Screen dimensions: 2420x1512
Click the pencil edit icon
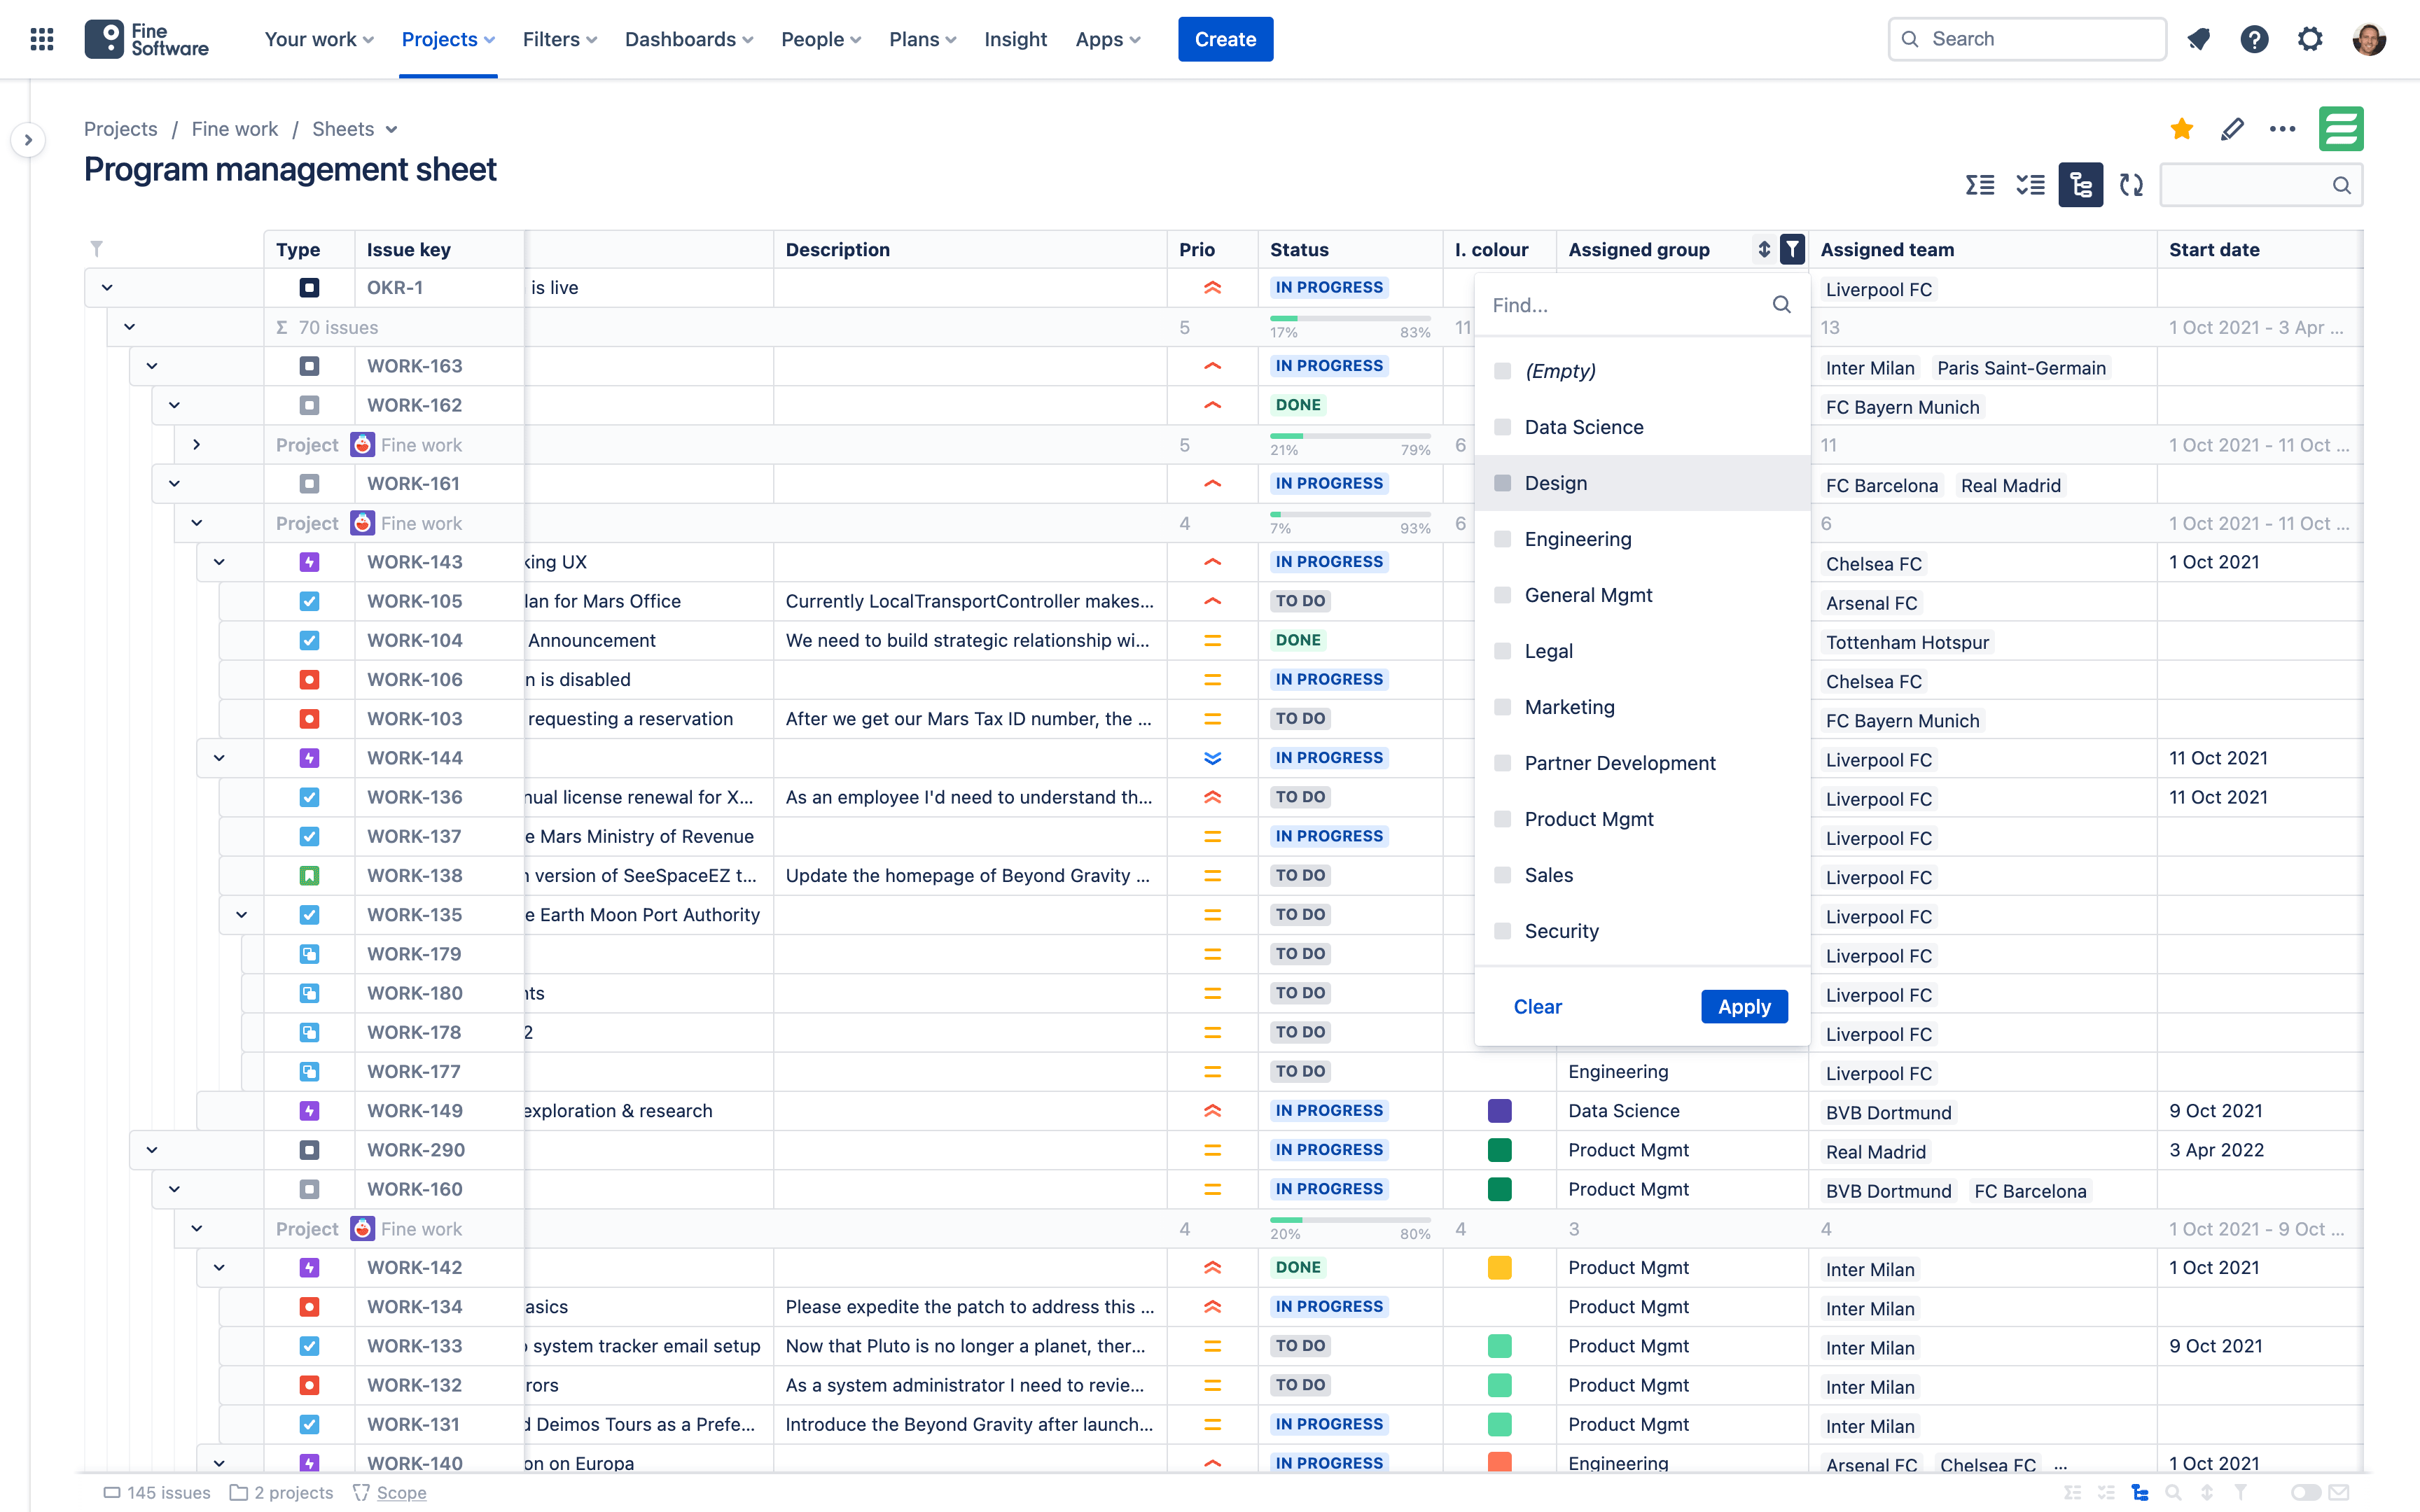(x=2232, y=129)
